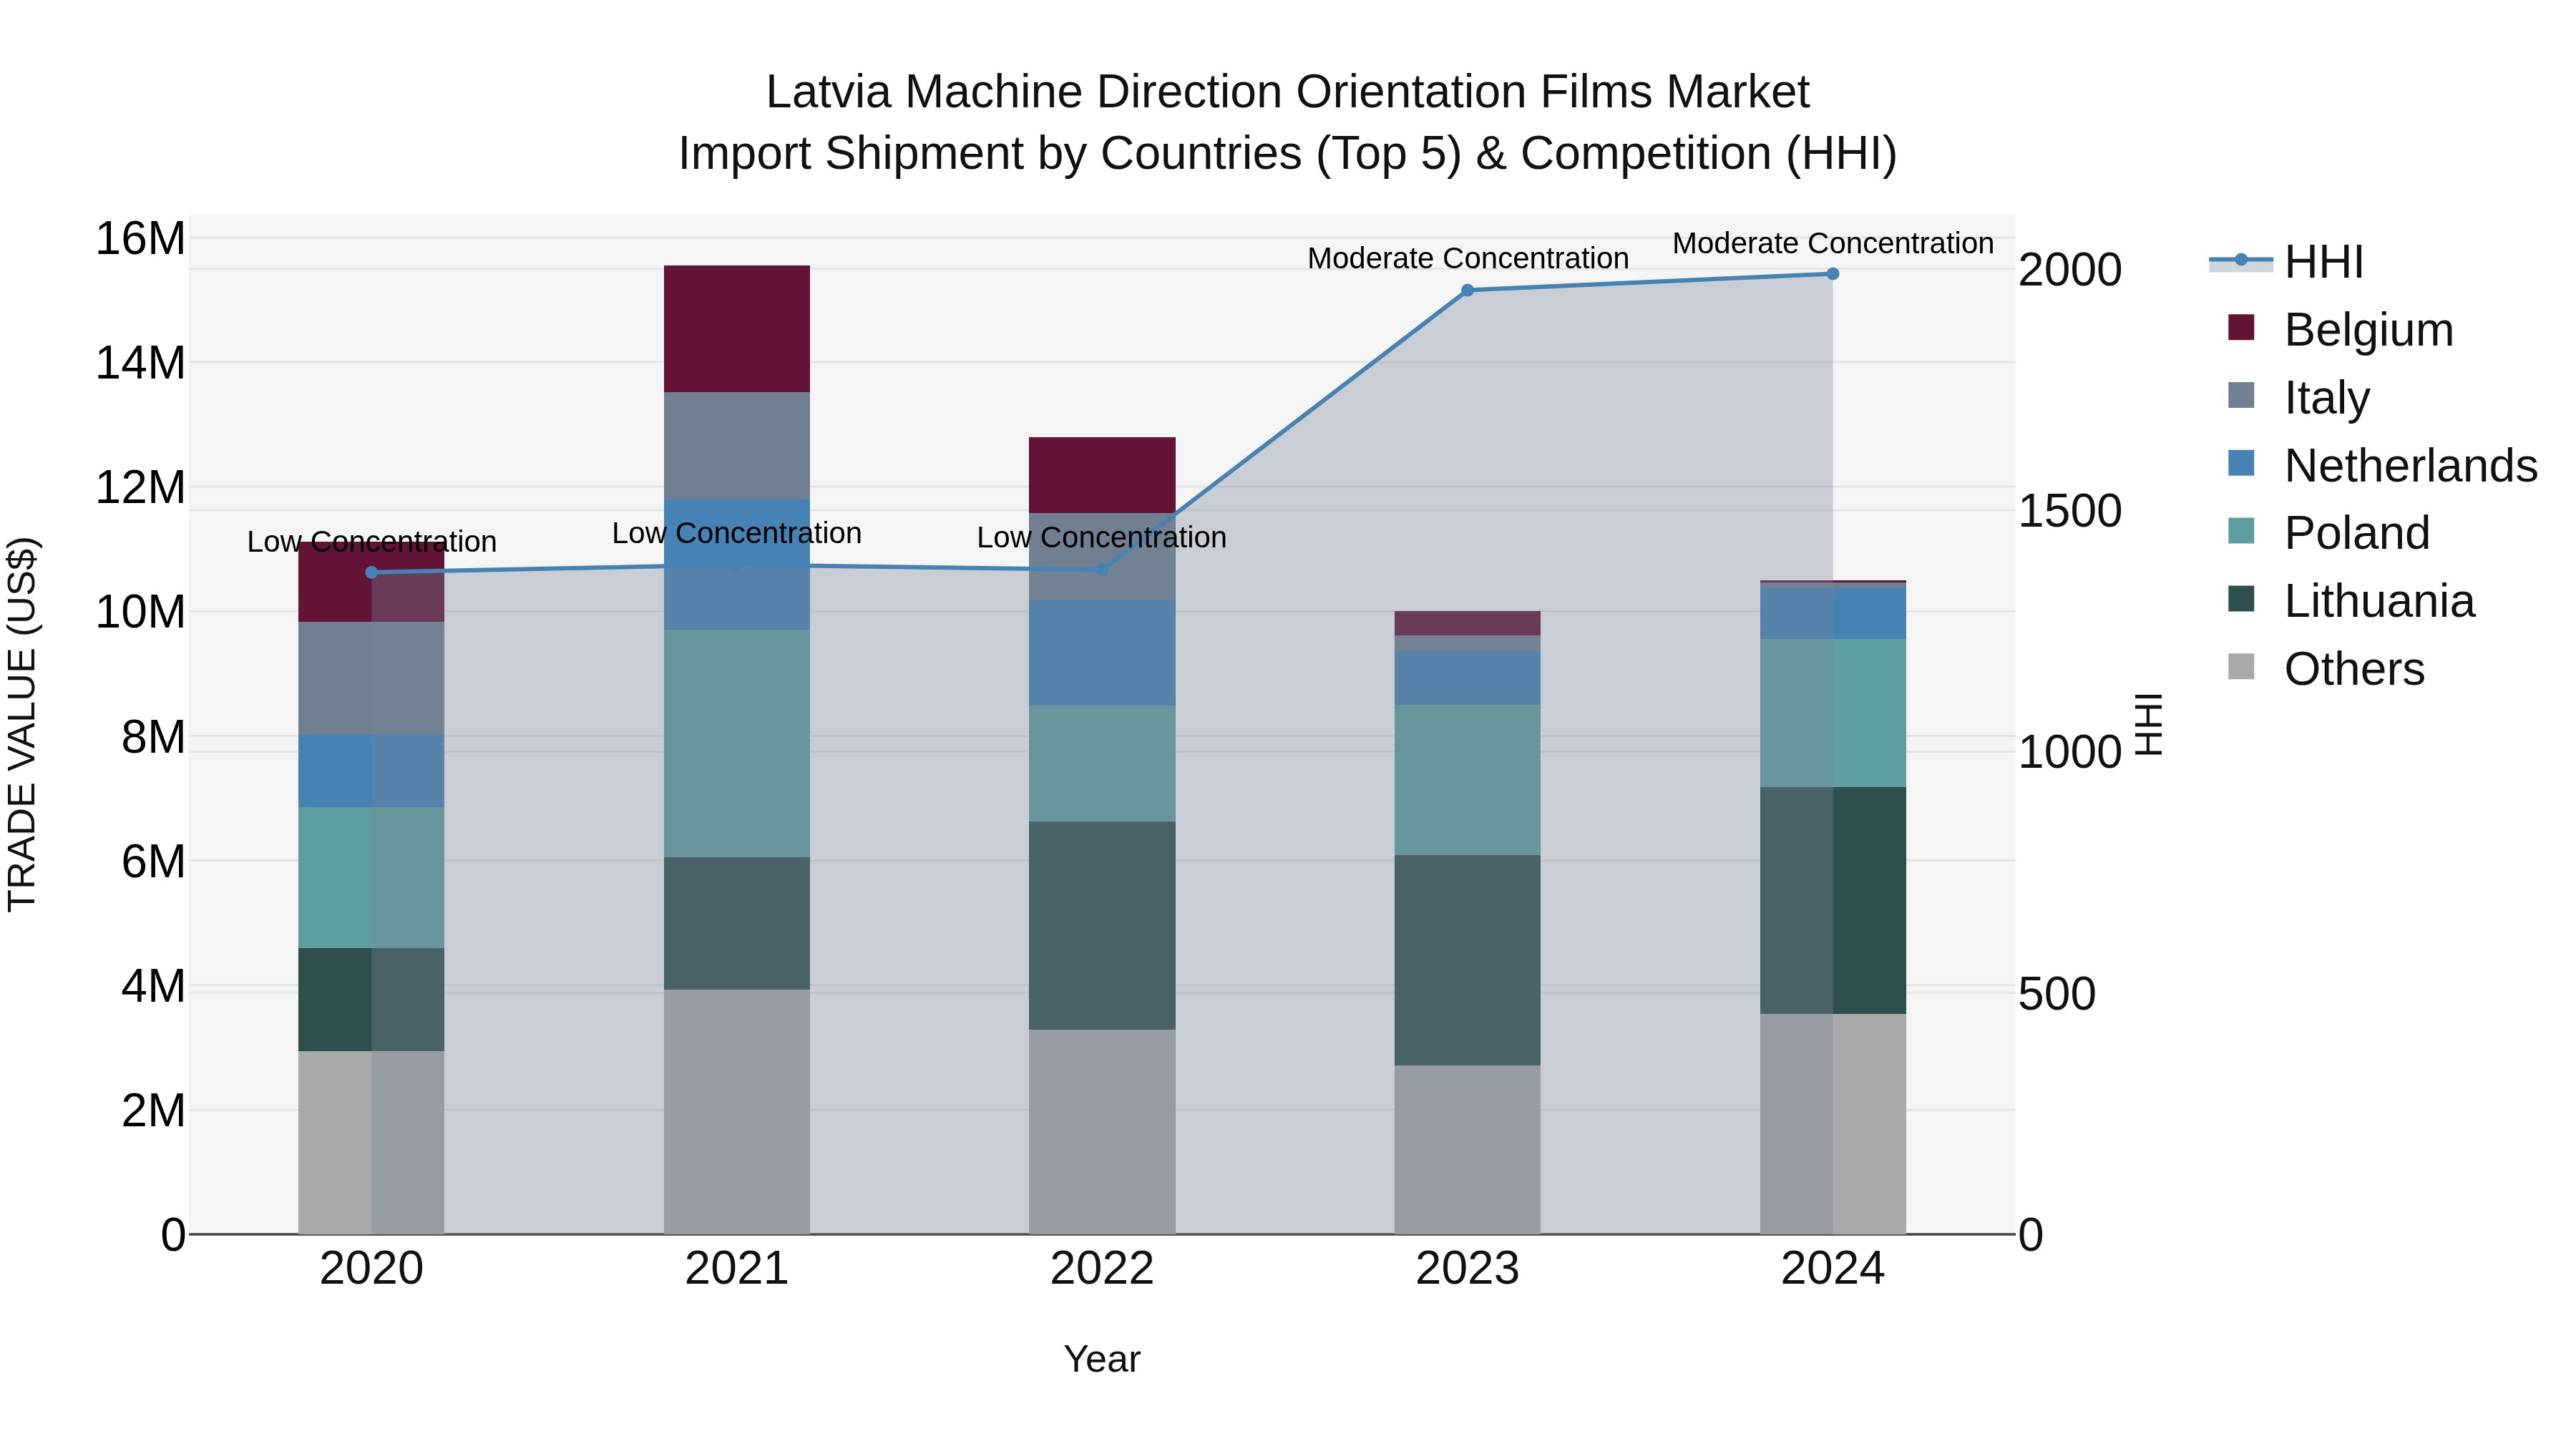Click the chart title text
Image resolution: width=2576 pixels, height=1449 pixels.
point(1287,122)
